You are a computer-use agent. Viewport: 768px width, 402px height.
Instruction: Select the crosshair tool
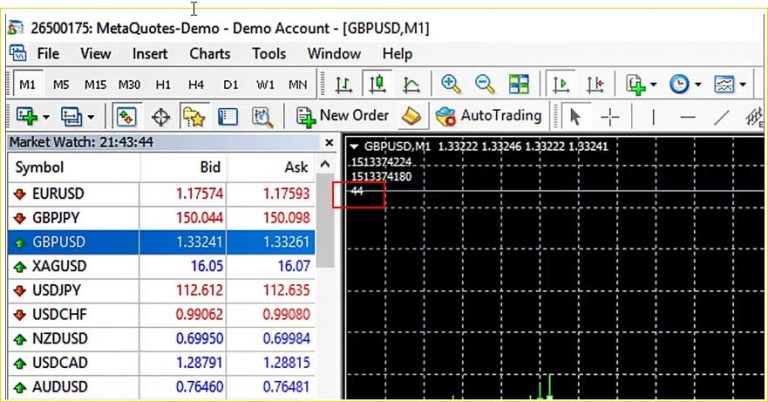coord(610,117)
